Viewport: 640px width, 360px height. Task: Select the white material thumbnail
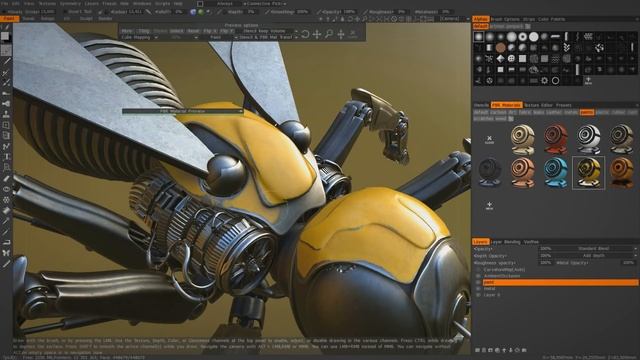588,139
